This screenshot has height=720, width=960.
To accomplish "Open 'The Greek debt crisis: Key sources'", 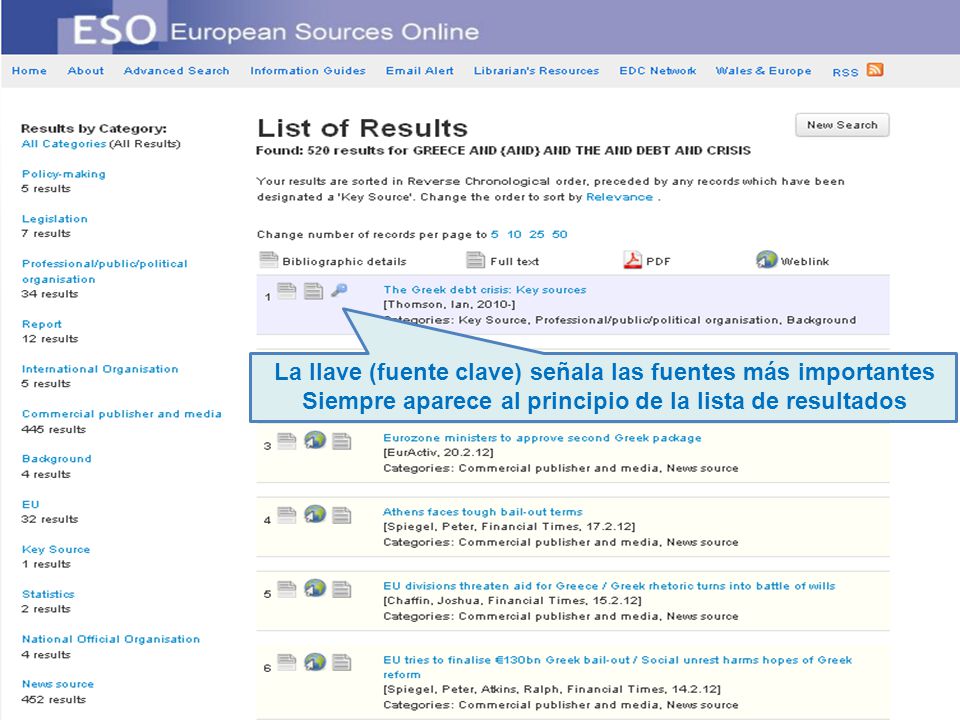I will [x=485, y=290].
